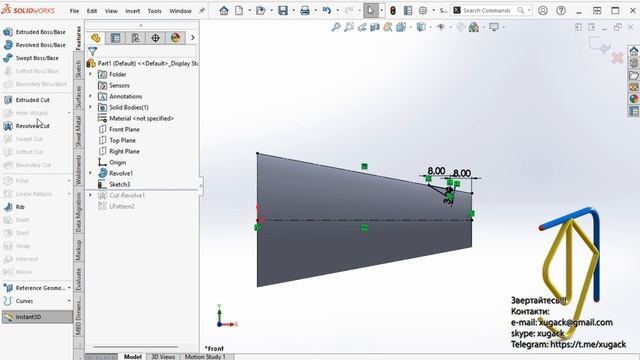The image size is (640, 360).
Task: Toggle Hide/Show Items eye icon
Action: tap(441, 27)
